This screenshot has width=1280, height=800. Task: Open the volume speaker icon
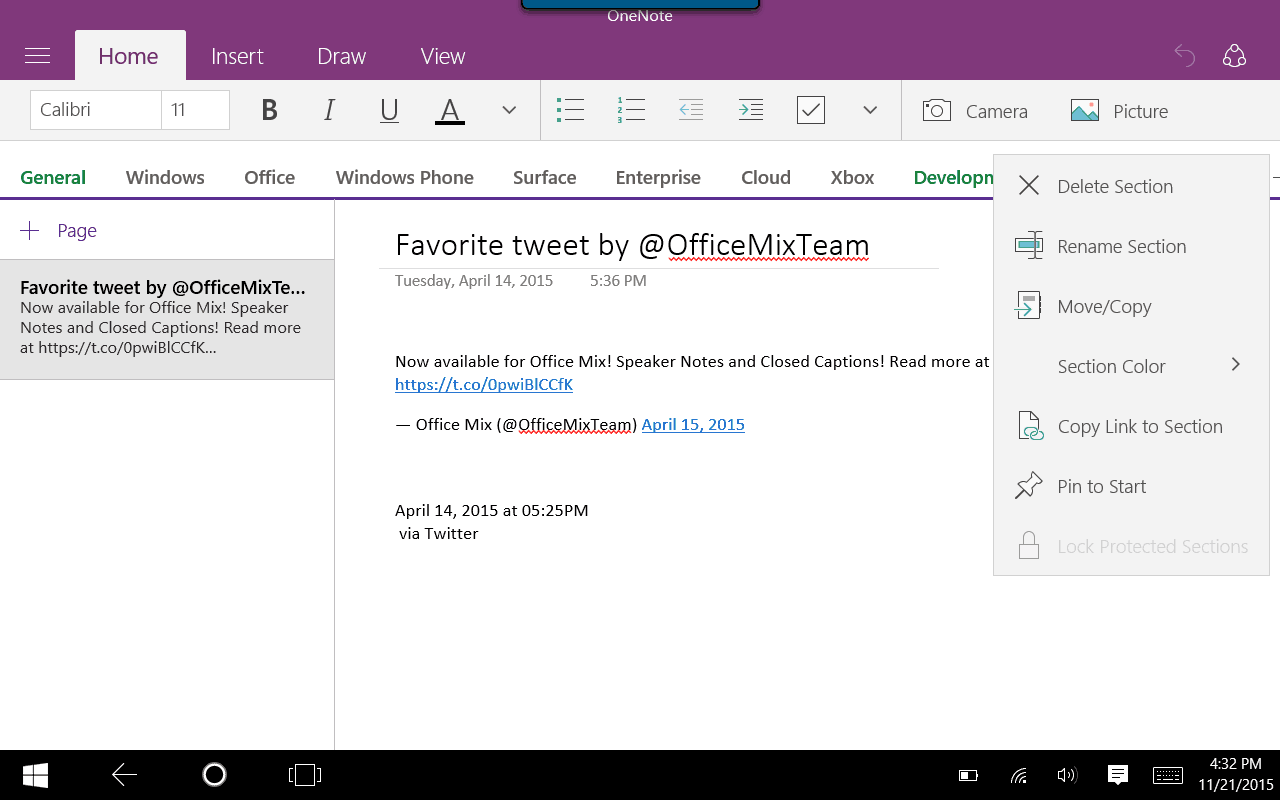1067,775
